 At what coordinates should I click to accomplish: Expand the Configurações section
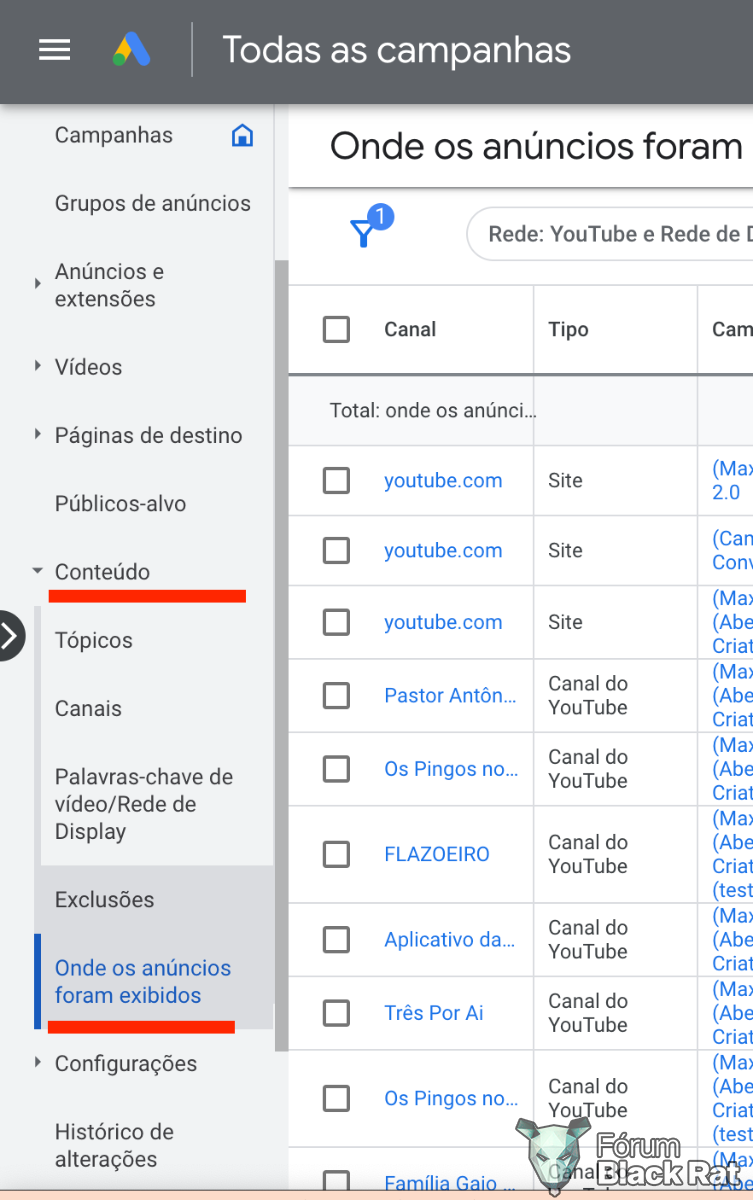38,1063
